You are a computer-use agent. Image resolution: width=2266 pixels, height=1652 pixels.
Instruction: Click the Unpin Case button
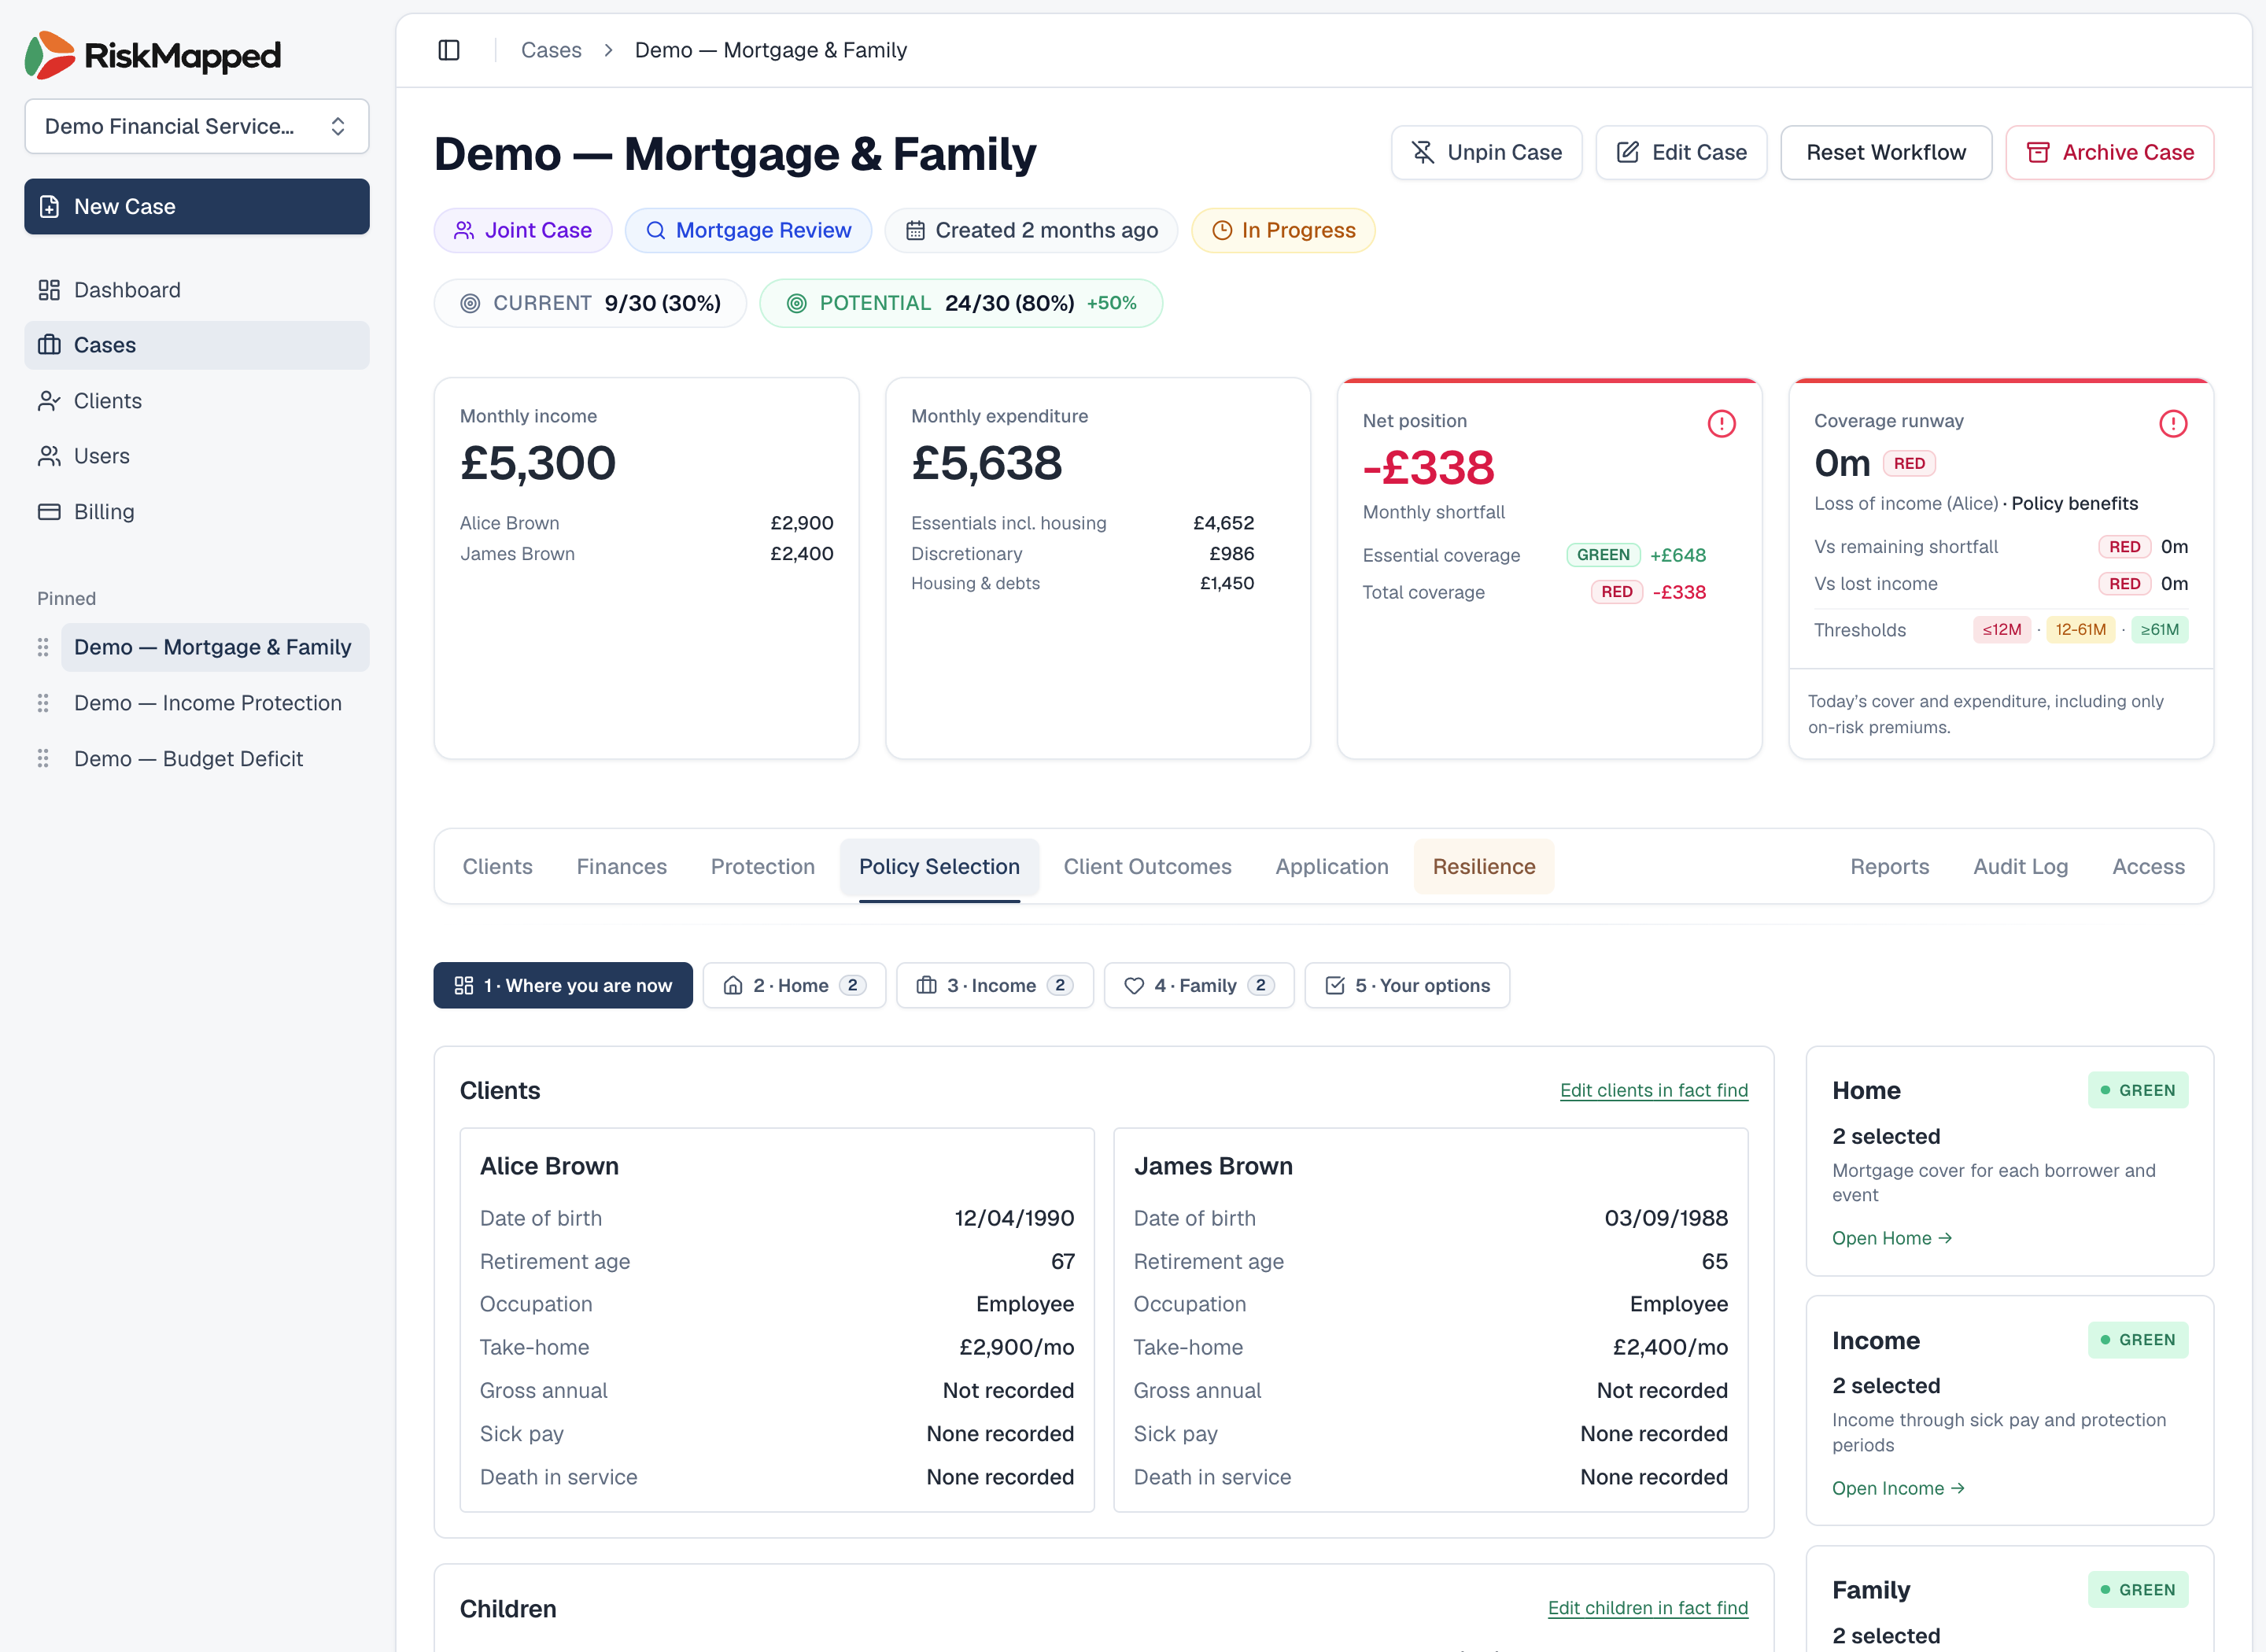point(1486,152)
